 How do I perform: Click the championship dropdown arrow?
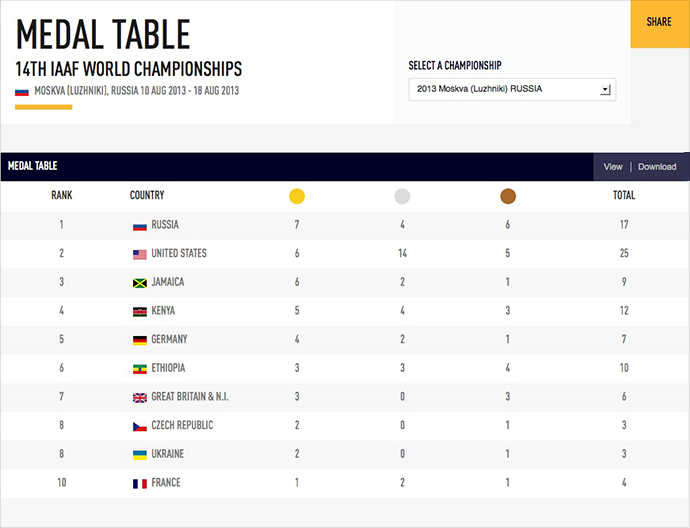point(606,90)
